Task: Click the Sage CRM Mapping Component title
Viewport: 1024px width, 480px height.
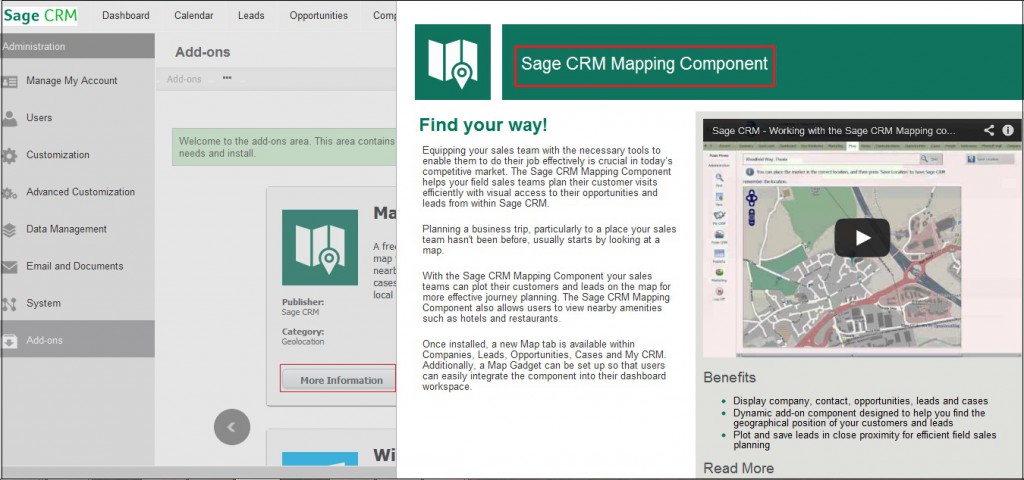Action: tap(645, 64)
